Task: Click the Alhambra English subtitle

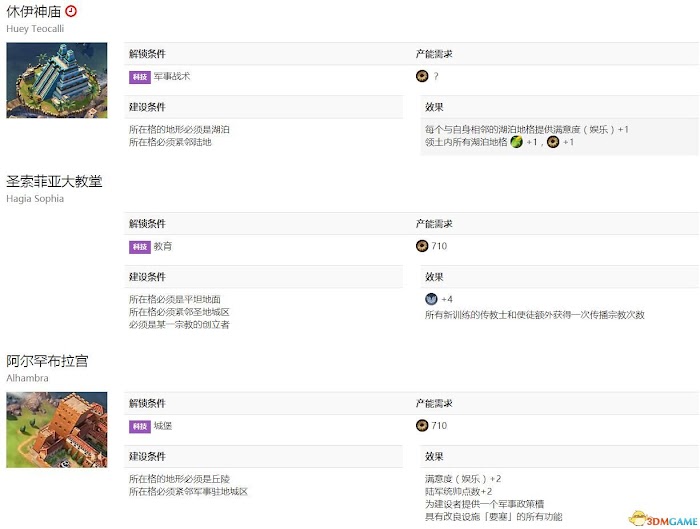Action: (x=27, y=378)
